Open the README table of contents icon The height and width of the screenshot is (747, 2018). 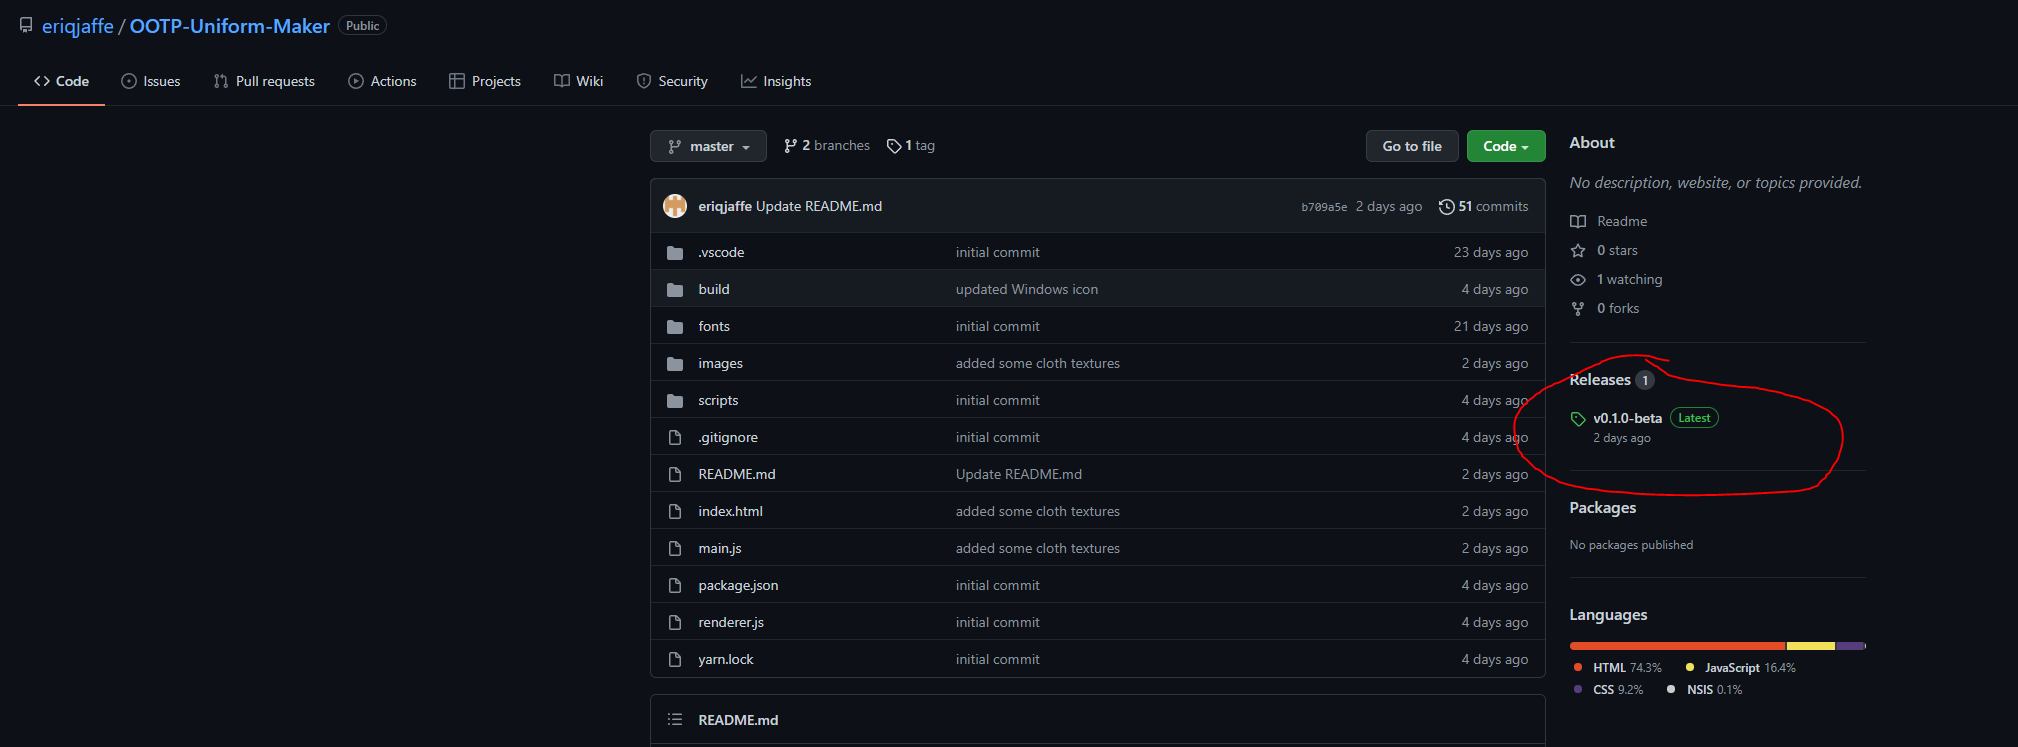tap(675, 720)
